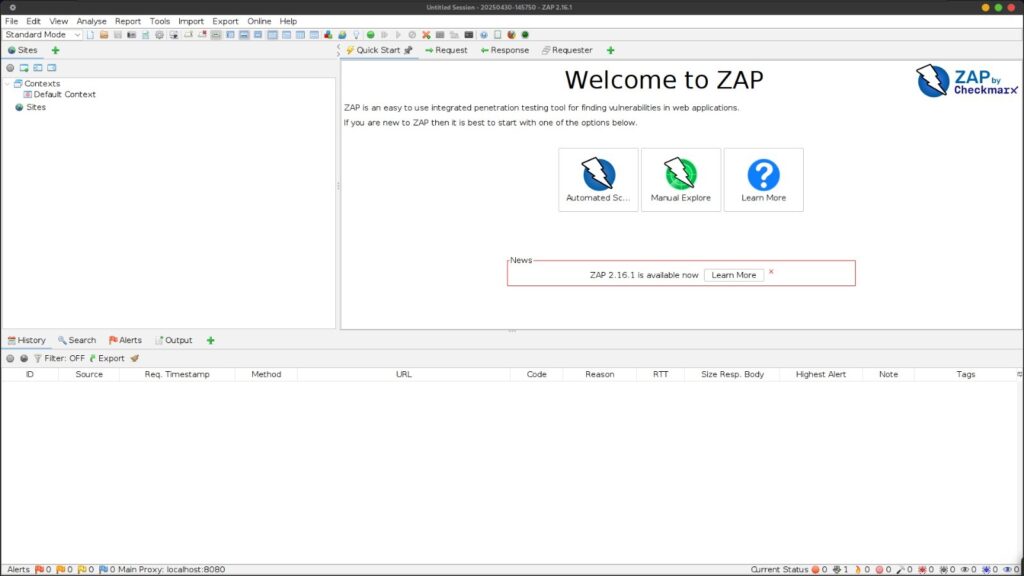
Task: Switch to the History tab
Action: [x=27, y=340]
